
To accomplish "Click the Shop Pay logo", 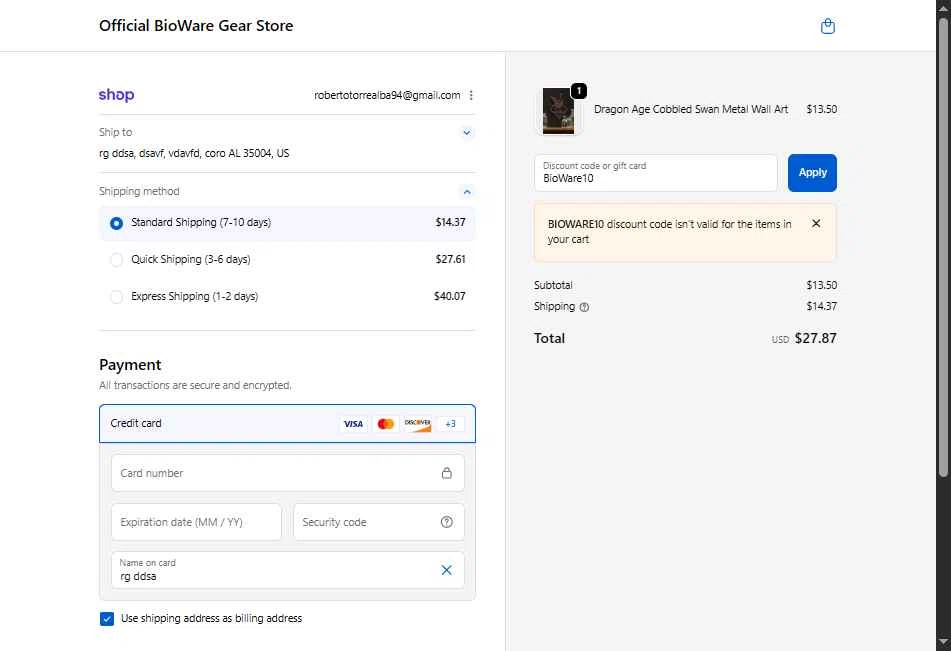I will (116, 95).
